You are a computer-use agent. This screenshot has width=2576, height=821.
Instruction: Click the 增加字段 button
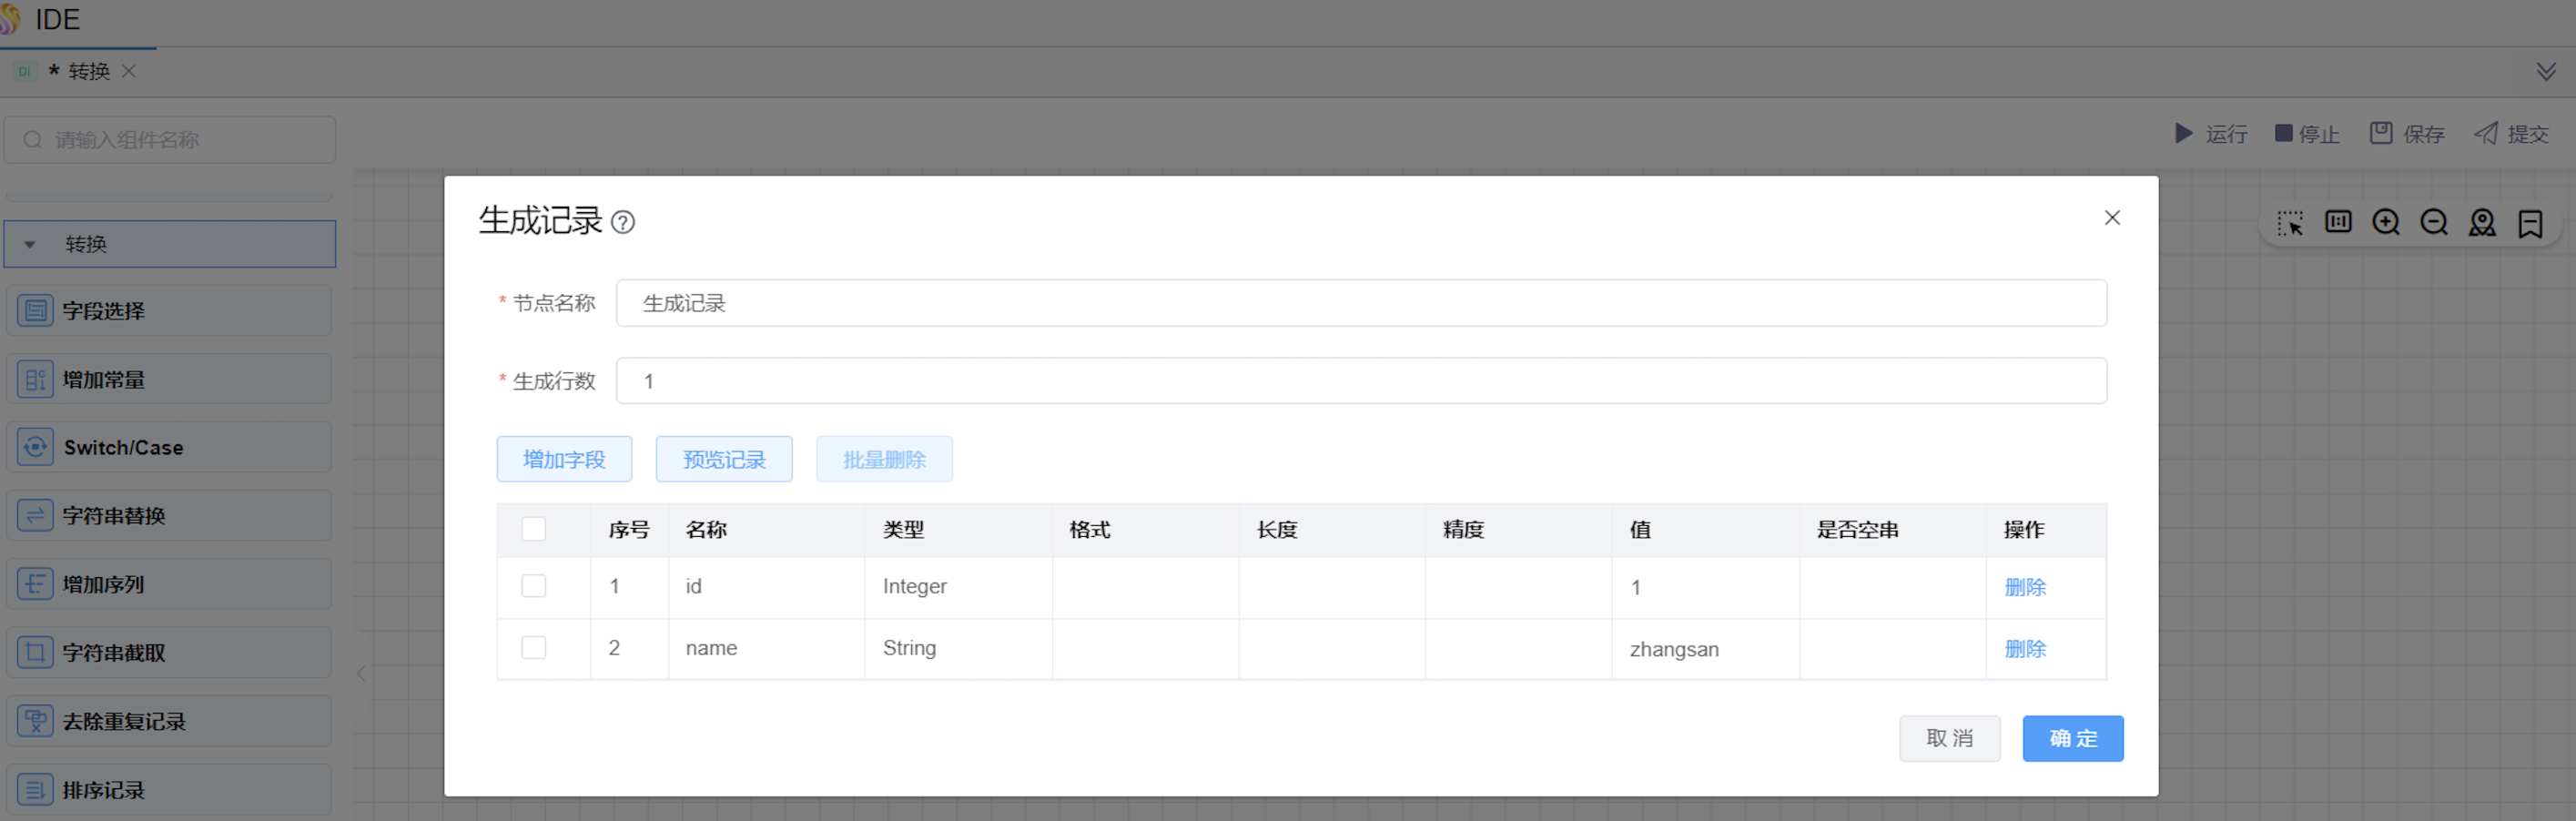click(564, 459)
